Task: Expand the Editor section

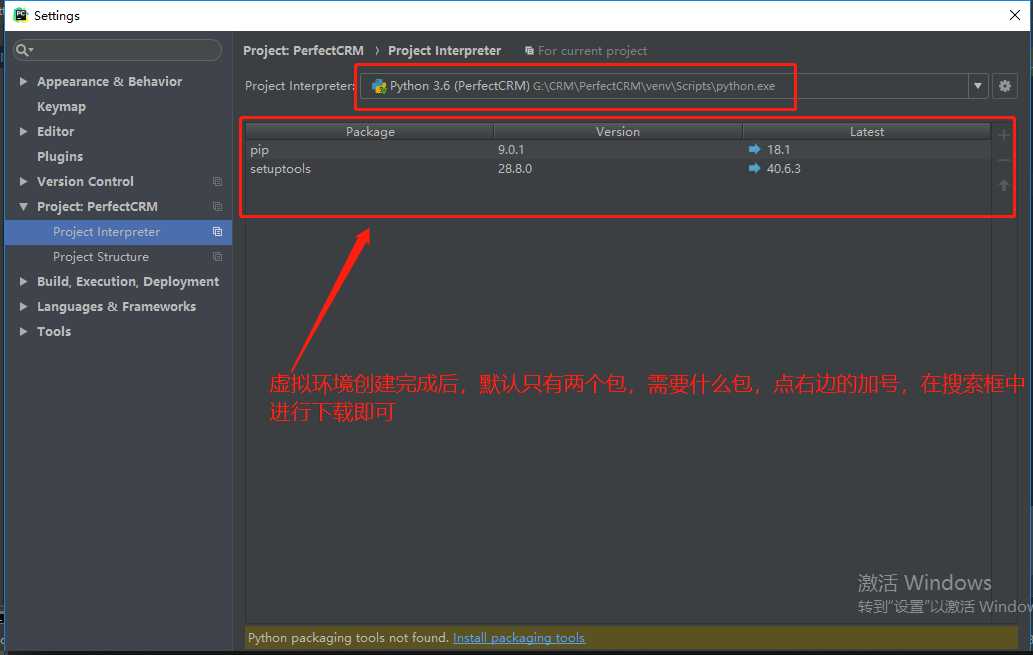Action: click(x=24, y=131)
